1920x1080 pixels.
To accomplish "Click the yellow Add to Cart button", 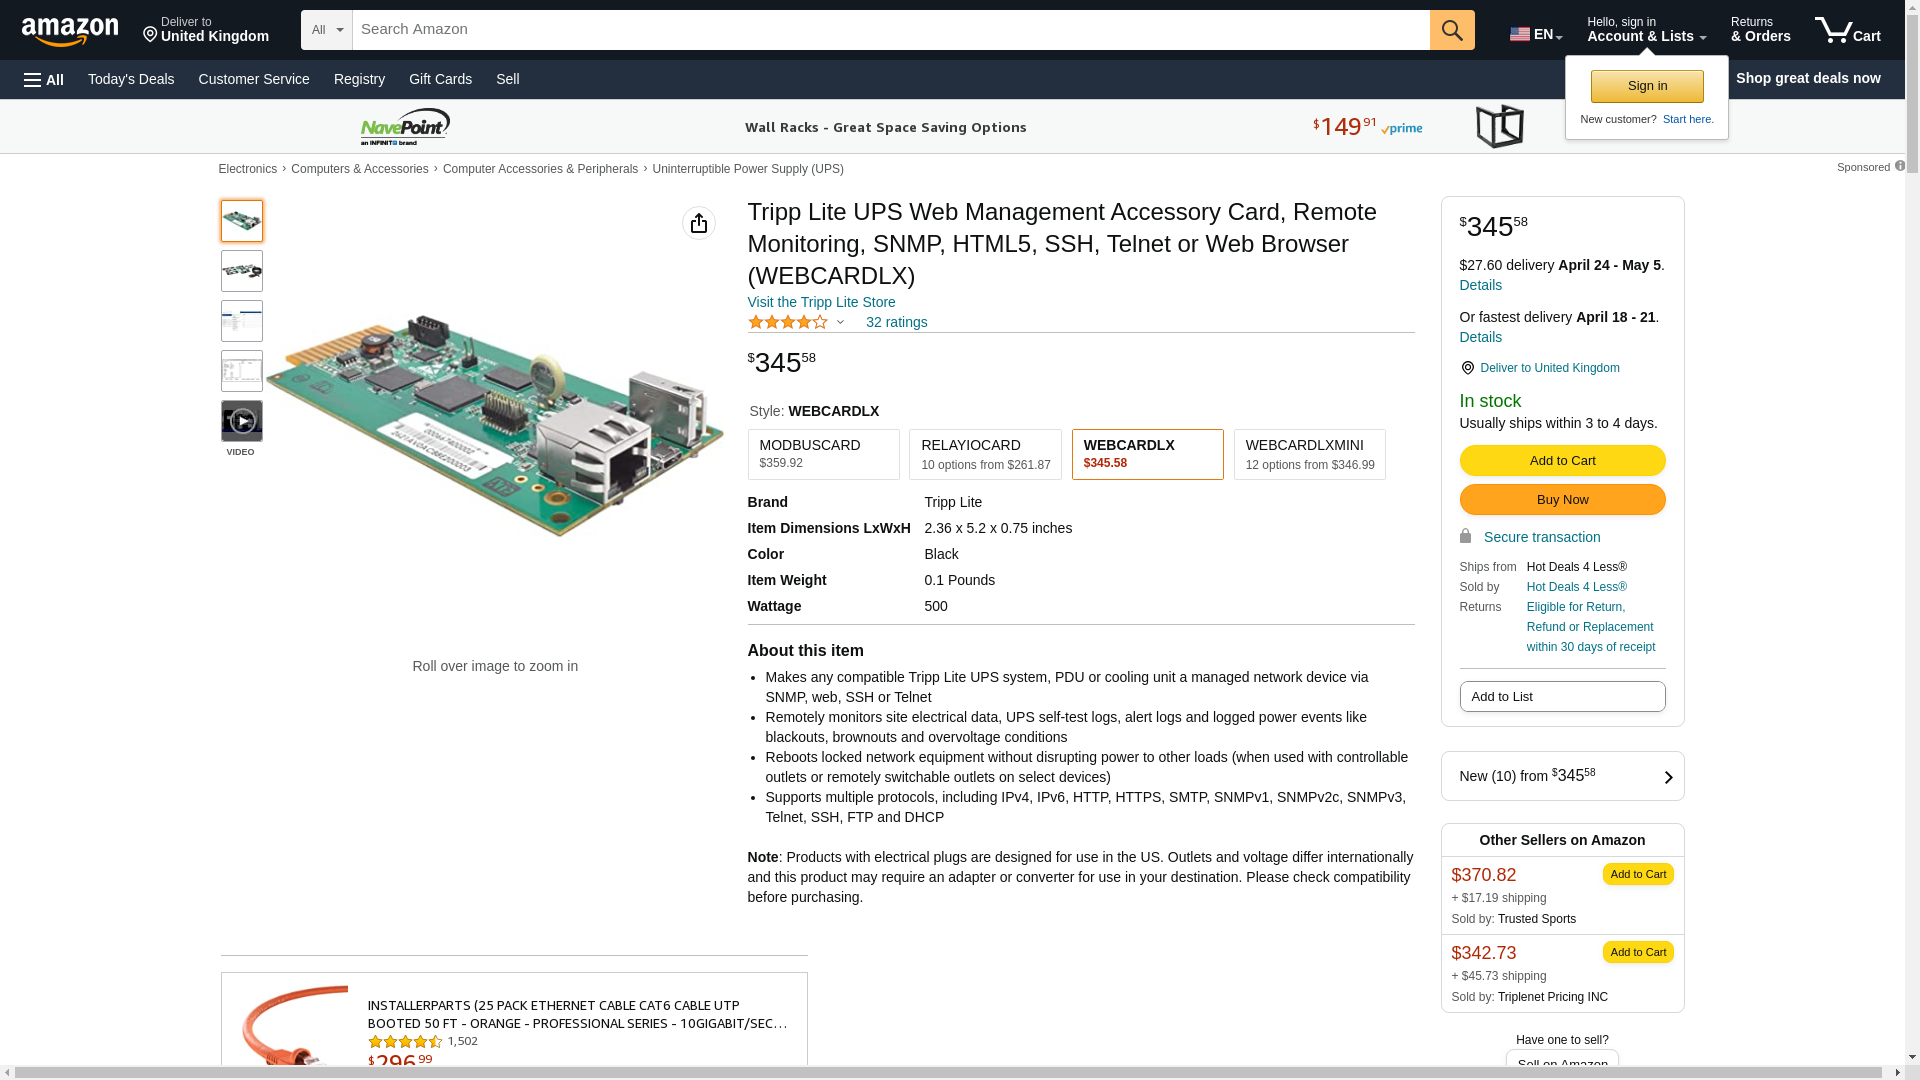I will [x=1562, y=460].
